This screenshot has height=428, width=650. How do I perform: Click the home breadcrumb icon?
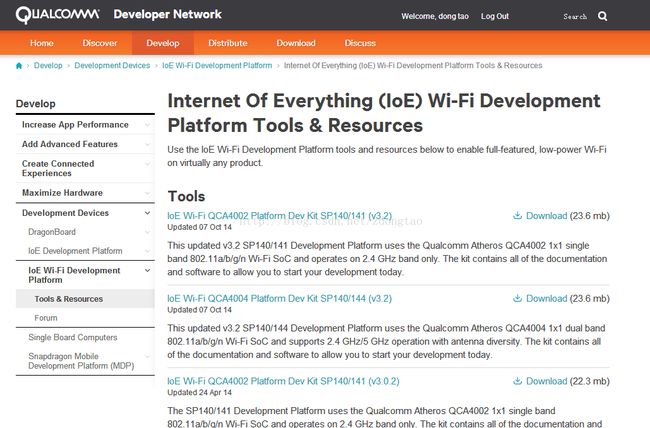pos(19,66)
